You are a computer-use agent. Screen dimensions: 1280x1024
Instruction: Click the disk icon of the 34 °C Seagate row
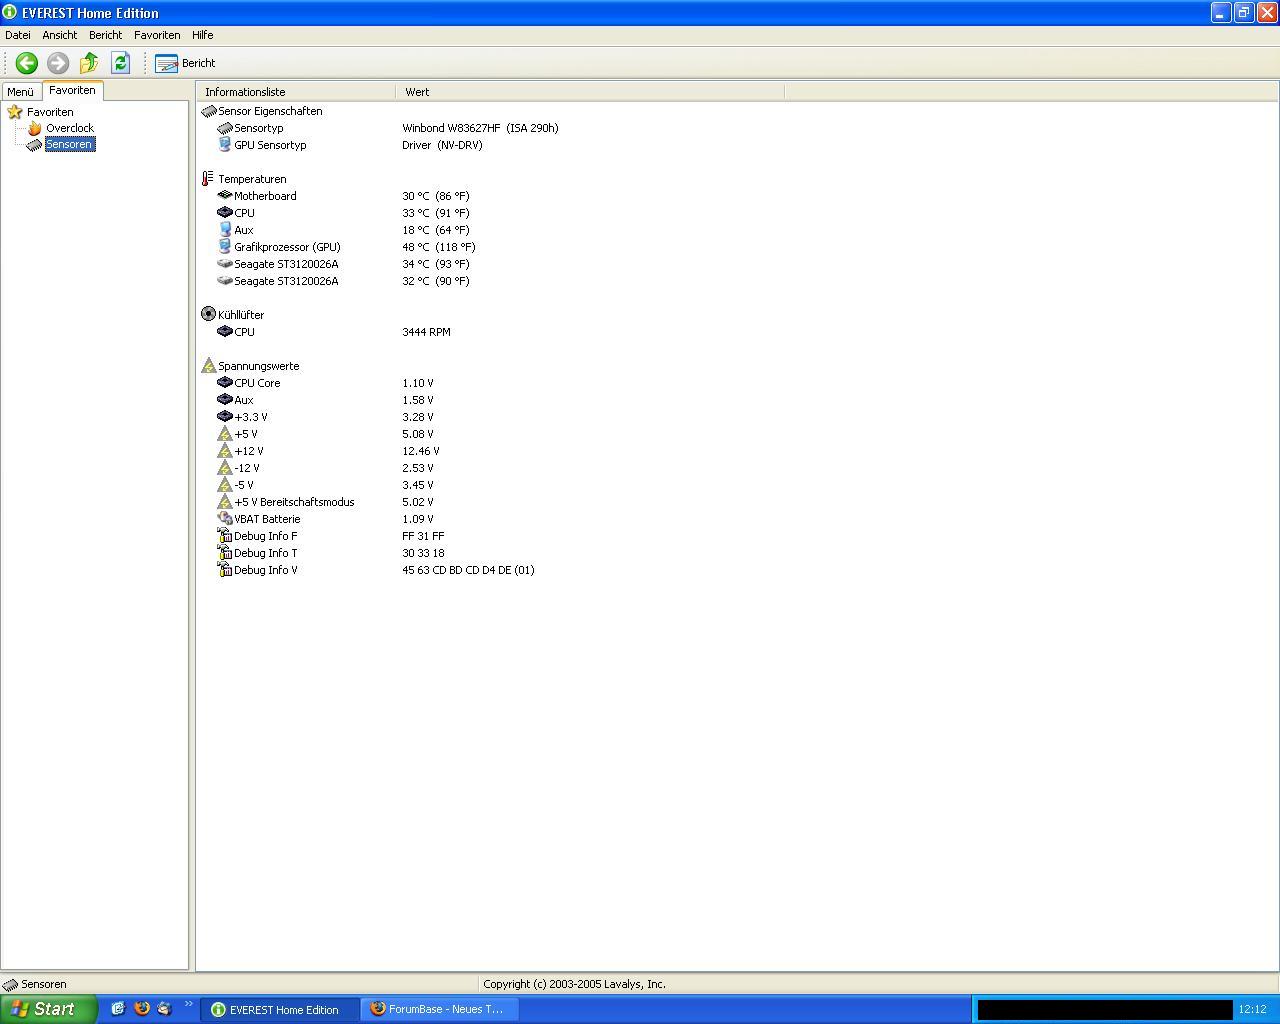coord(225,264)
